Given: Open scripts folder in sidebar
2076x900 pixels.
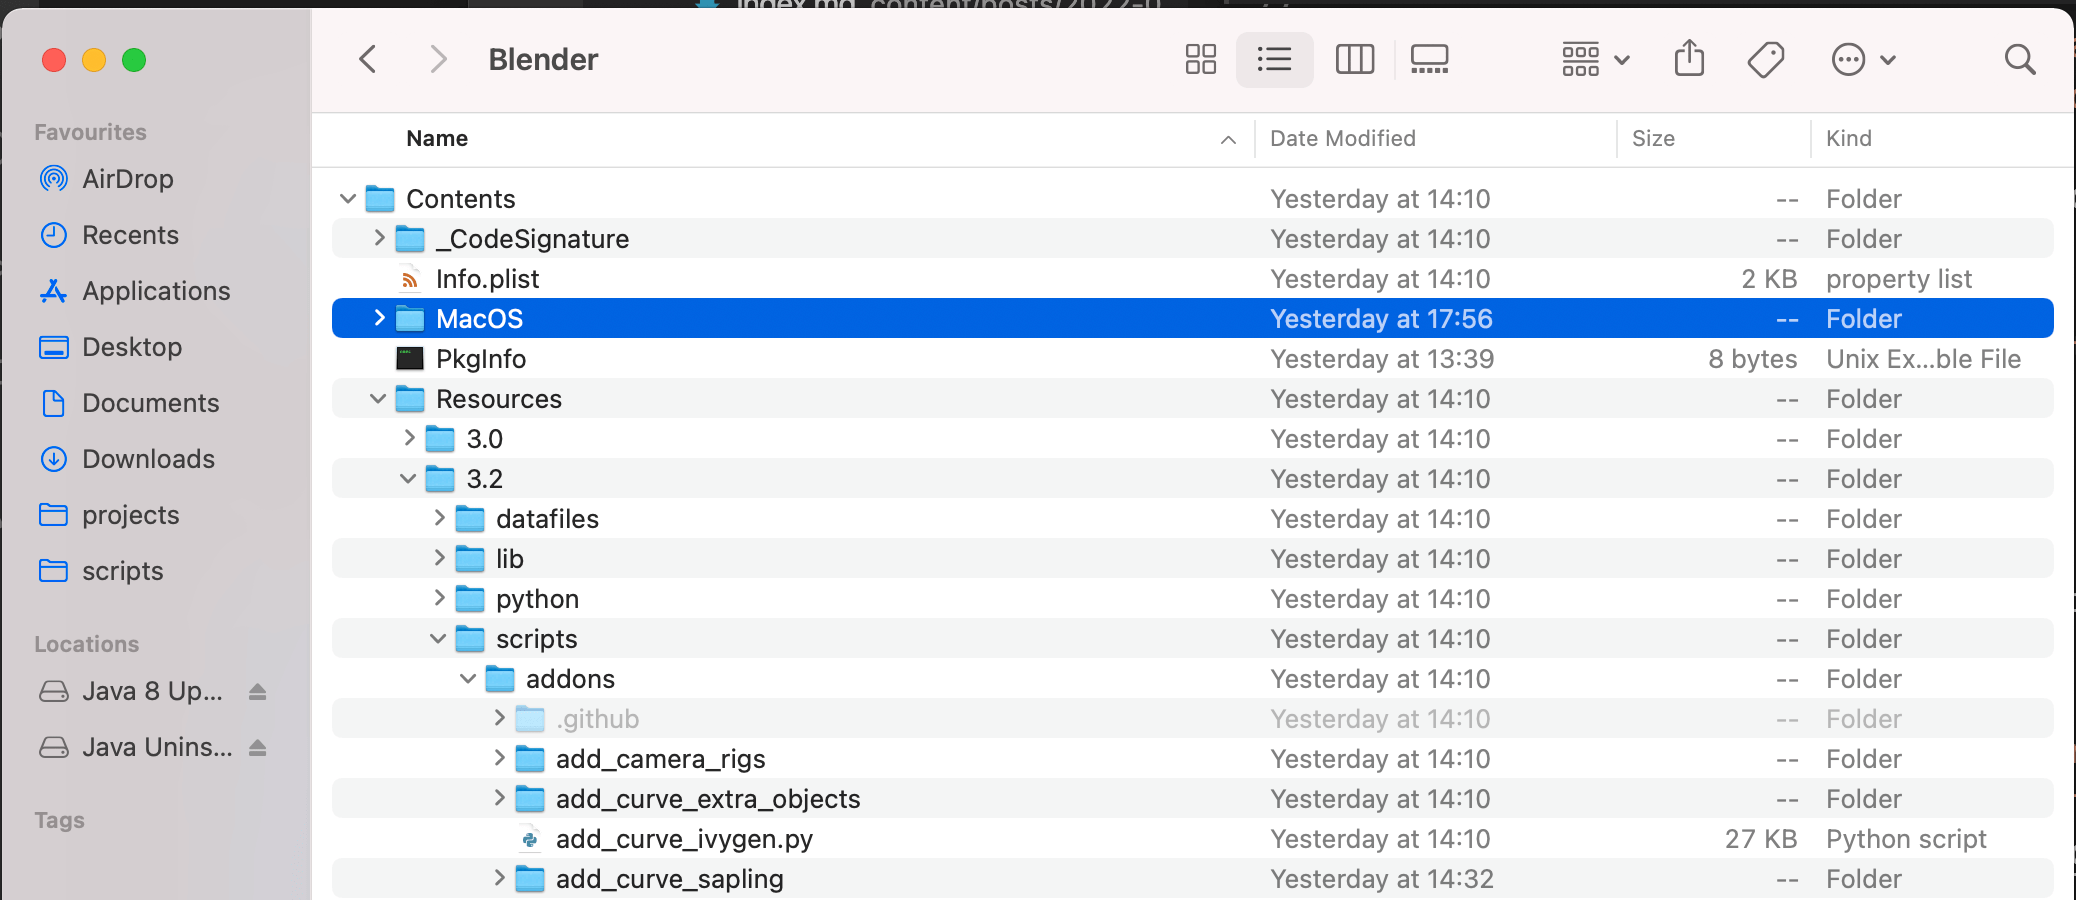Looking at the screenshot, I should (122, 571).
